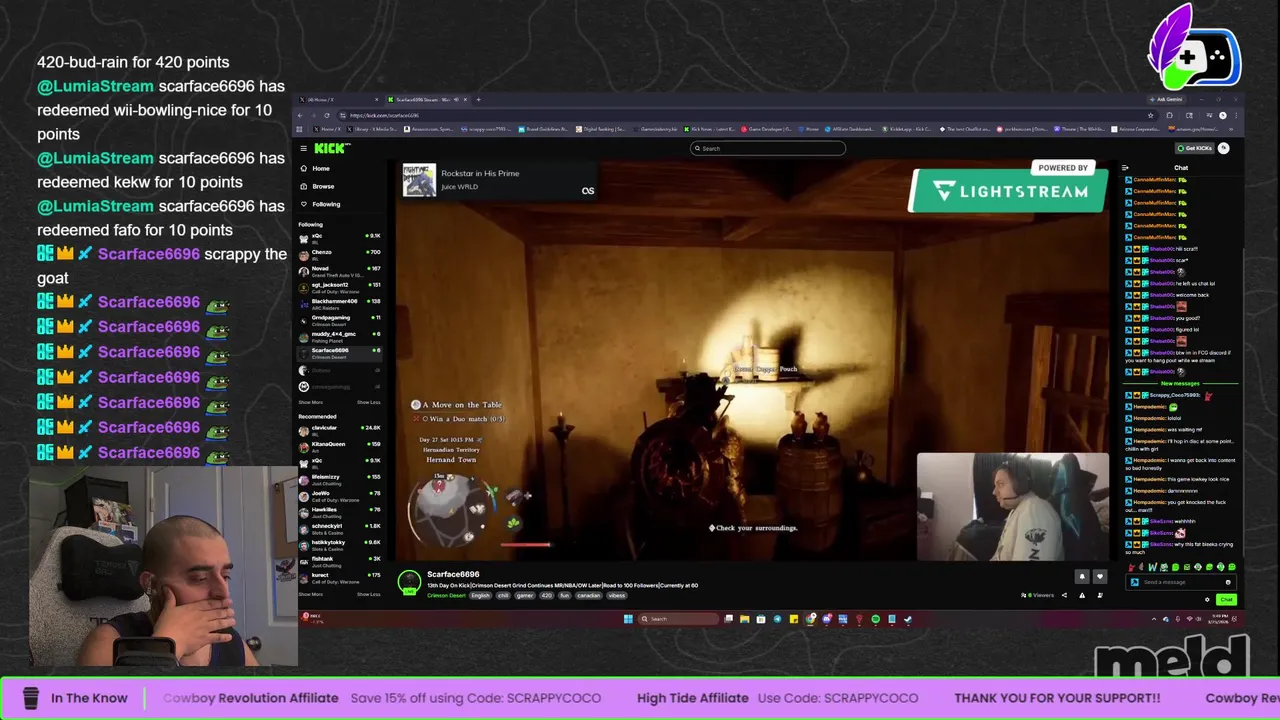Show hidden system tray icons
Image resolution: width=1280 pixels, height=720 pixels.
(x=1153, y=619)
